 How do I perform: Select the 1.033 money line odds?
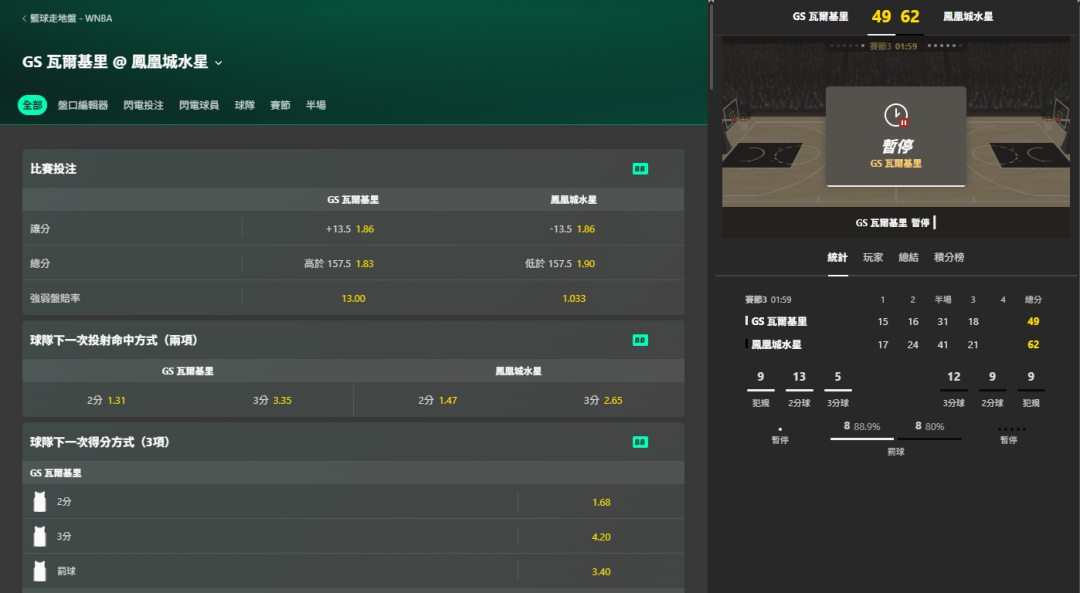point(573,298)
